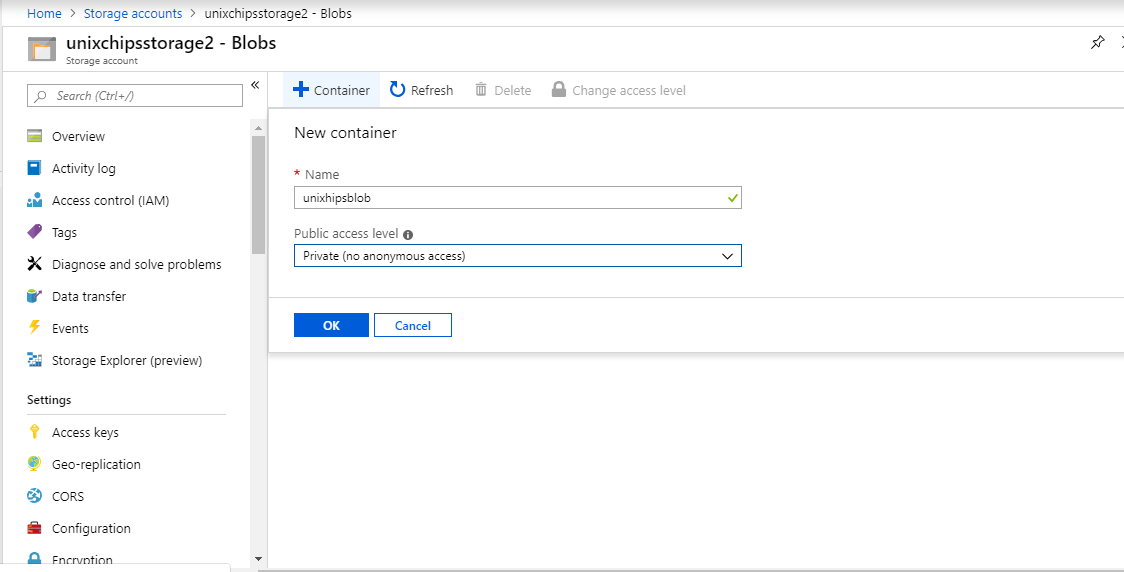Click the greyed Delete toolbar item
1124x572 pixels.
[x=503, y=90]
